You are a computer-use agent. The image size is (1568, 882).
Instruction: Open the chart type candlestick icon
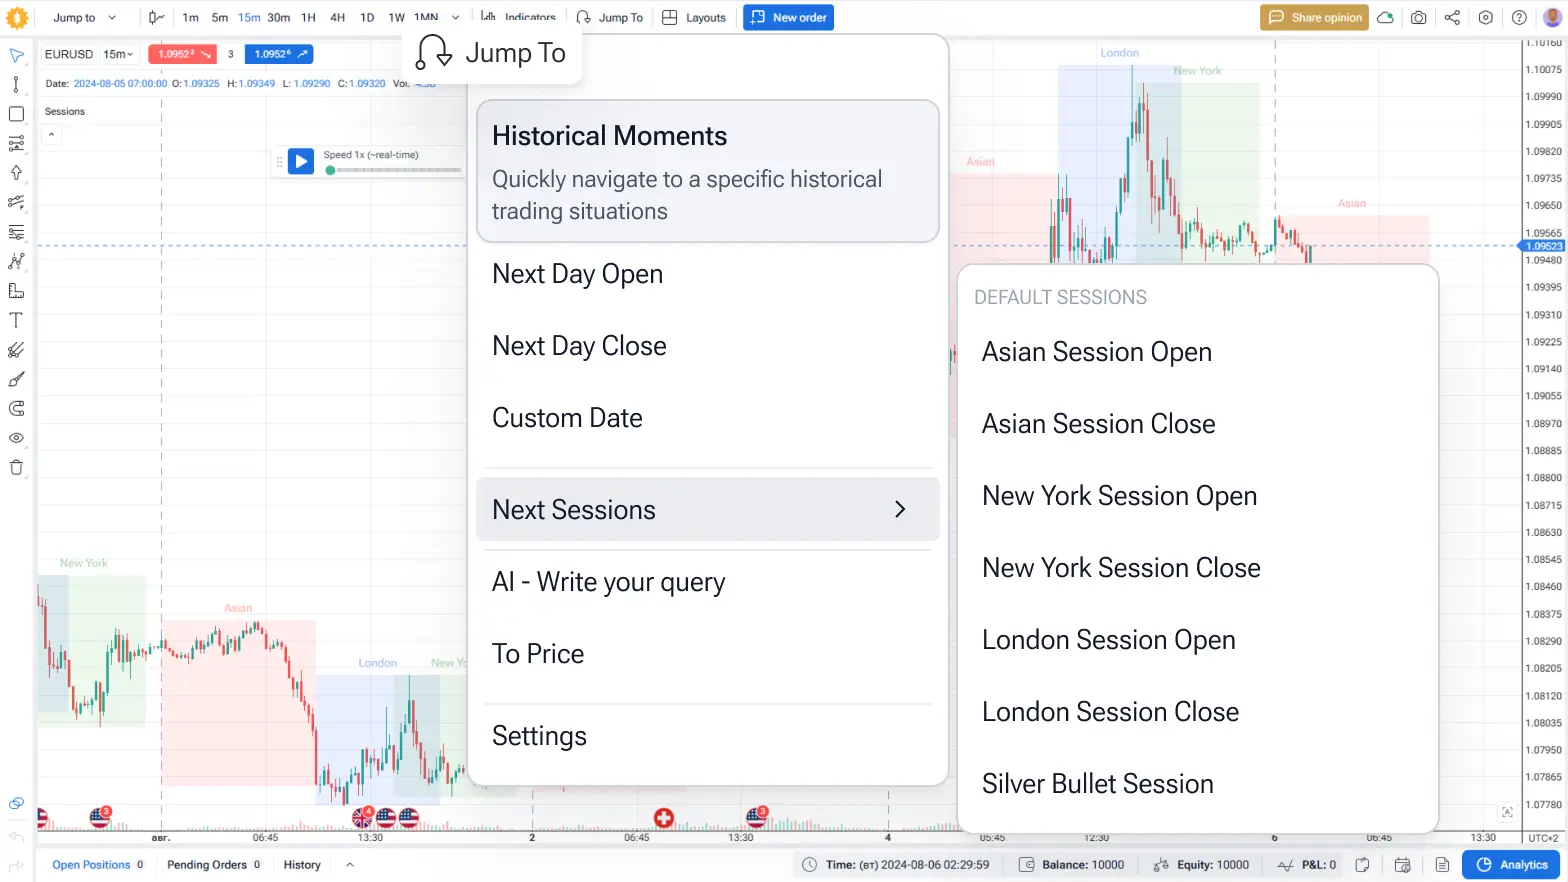[x=156, y=18]
